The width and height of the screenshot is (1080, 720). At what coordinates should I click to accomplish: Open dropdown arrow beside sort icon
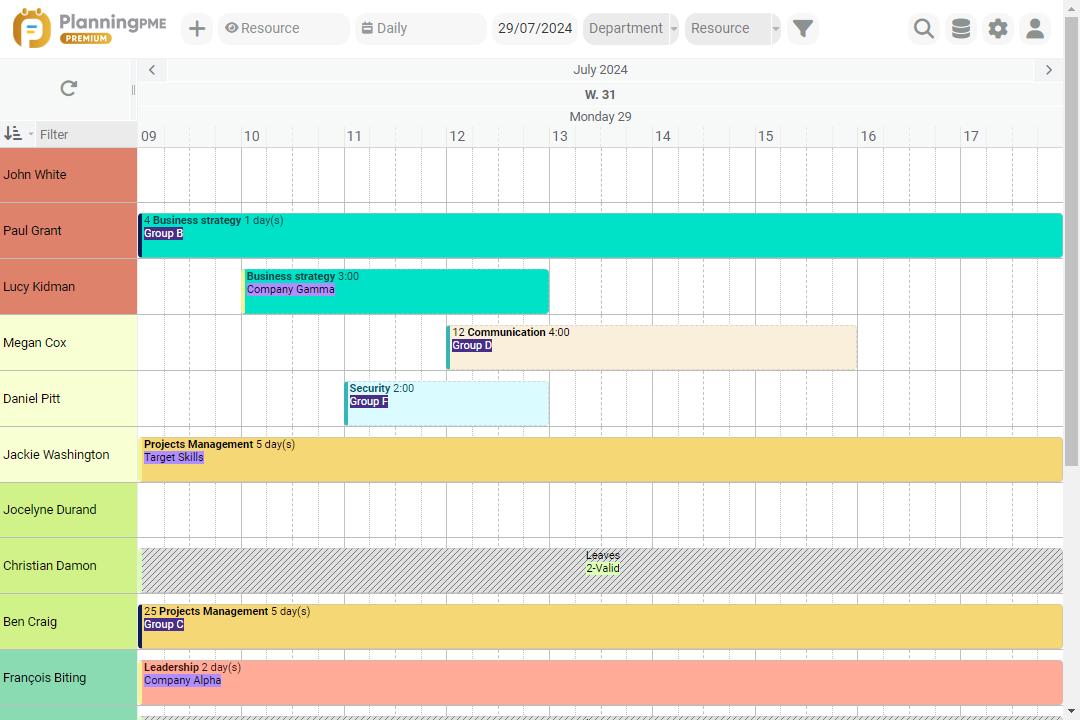(x=30, y=134)
